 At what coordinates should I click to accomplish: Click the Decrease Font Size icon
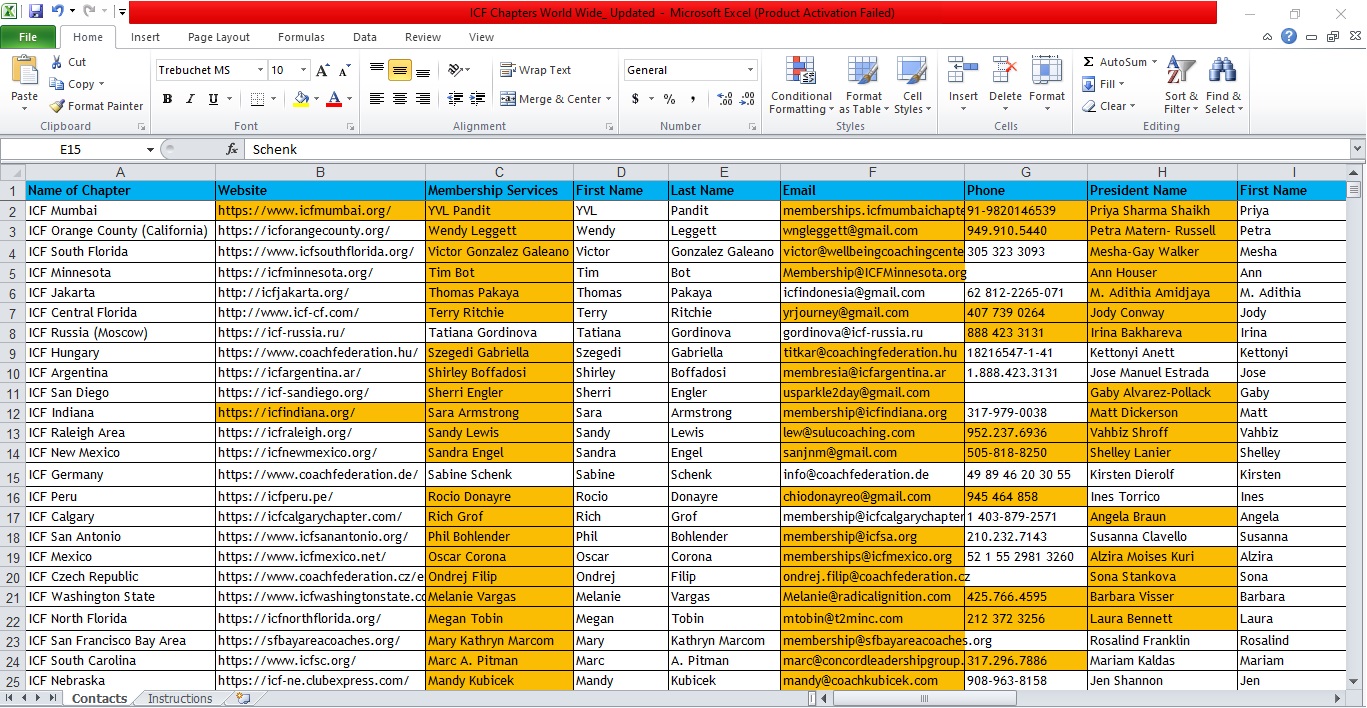pos(344,70)
